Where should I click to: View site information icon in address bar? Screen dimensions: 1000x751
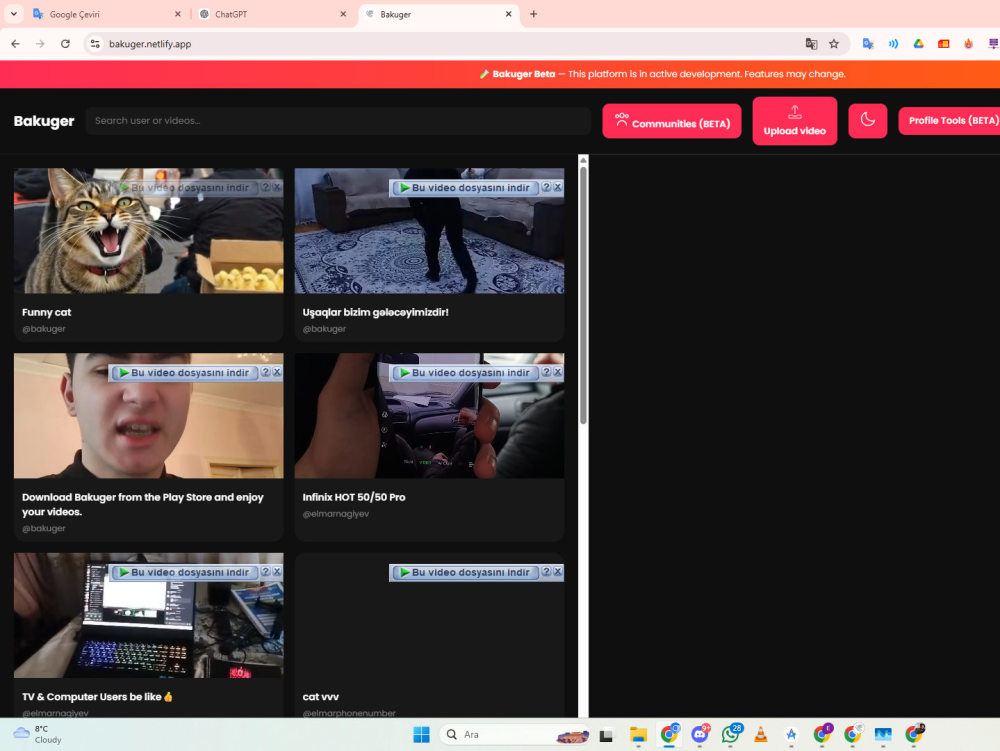pos(95,44)
